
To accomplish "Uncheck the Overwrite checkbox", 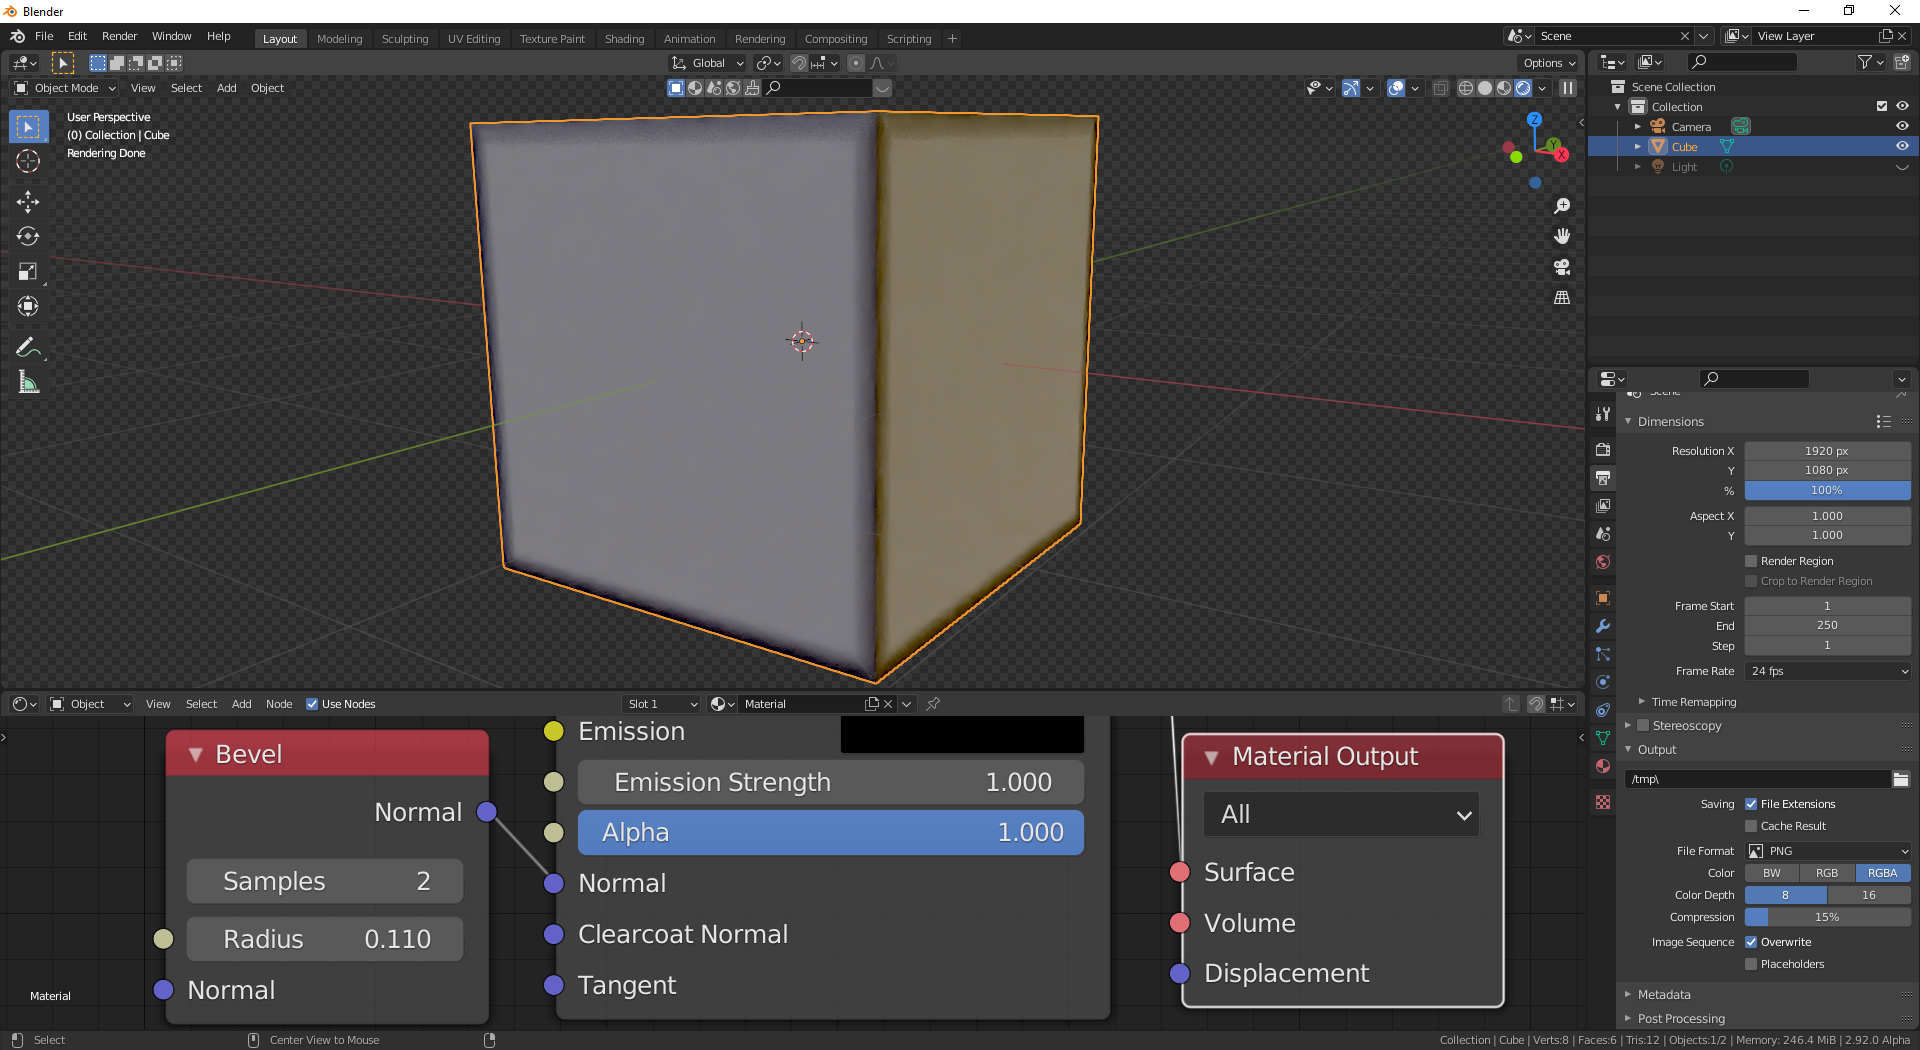I will 1751,942.
